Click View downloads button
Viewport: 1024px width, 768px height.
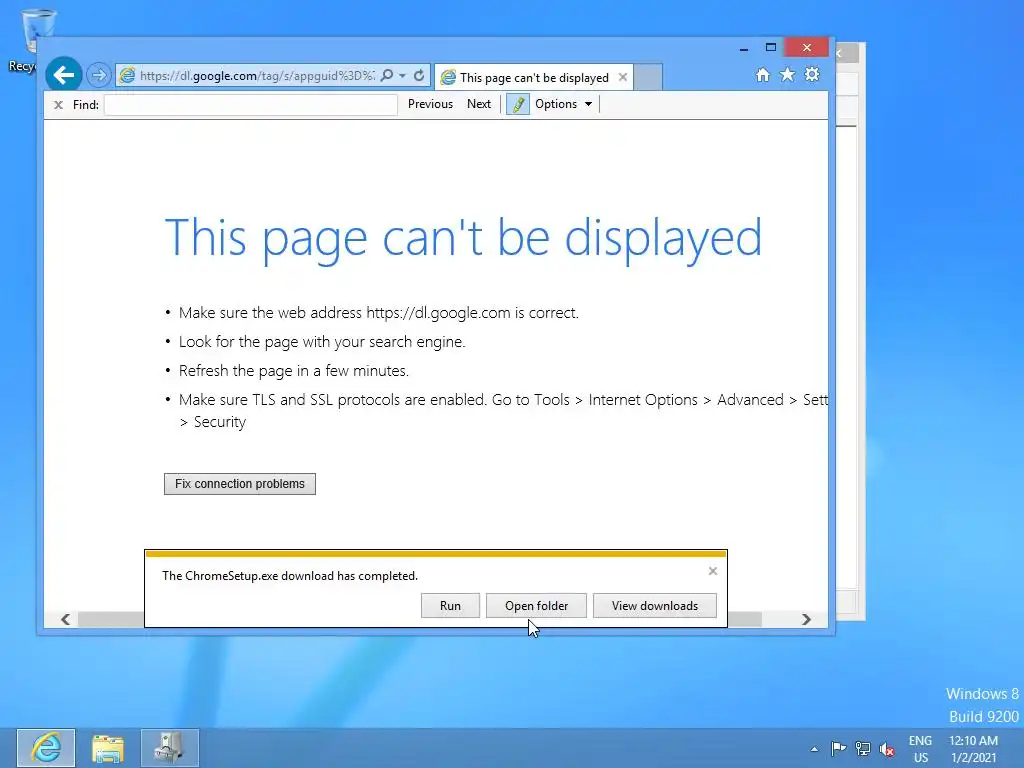[654, 605]
